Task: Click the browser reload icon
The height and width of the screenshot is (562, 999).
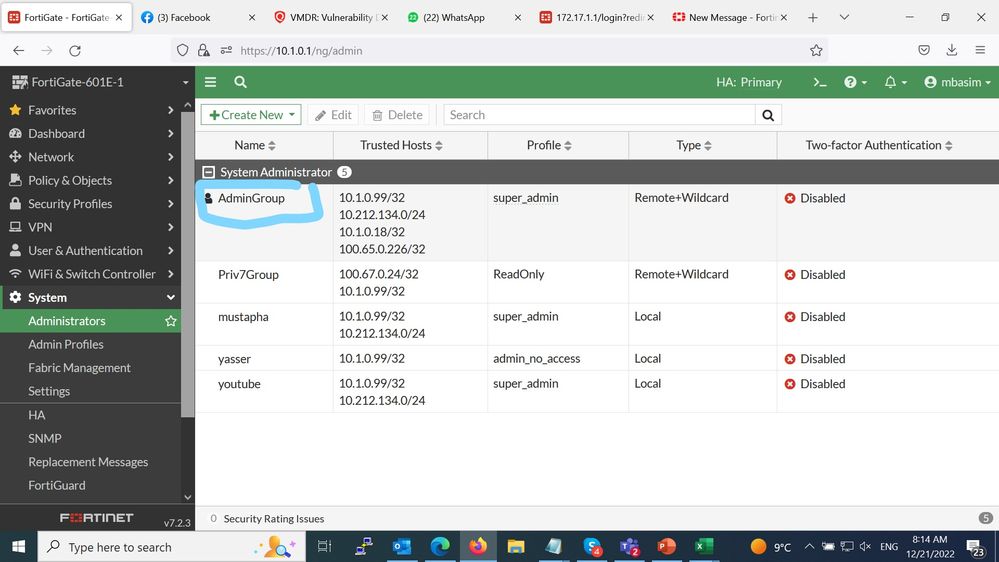Action: pyautogui.click(x=75, y=50)
